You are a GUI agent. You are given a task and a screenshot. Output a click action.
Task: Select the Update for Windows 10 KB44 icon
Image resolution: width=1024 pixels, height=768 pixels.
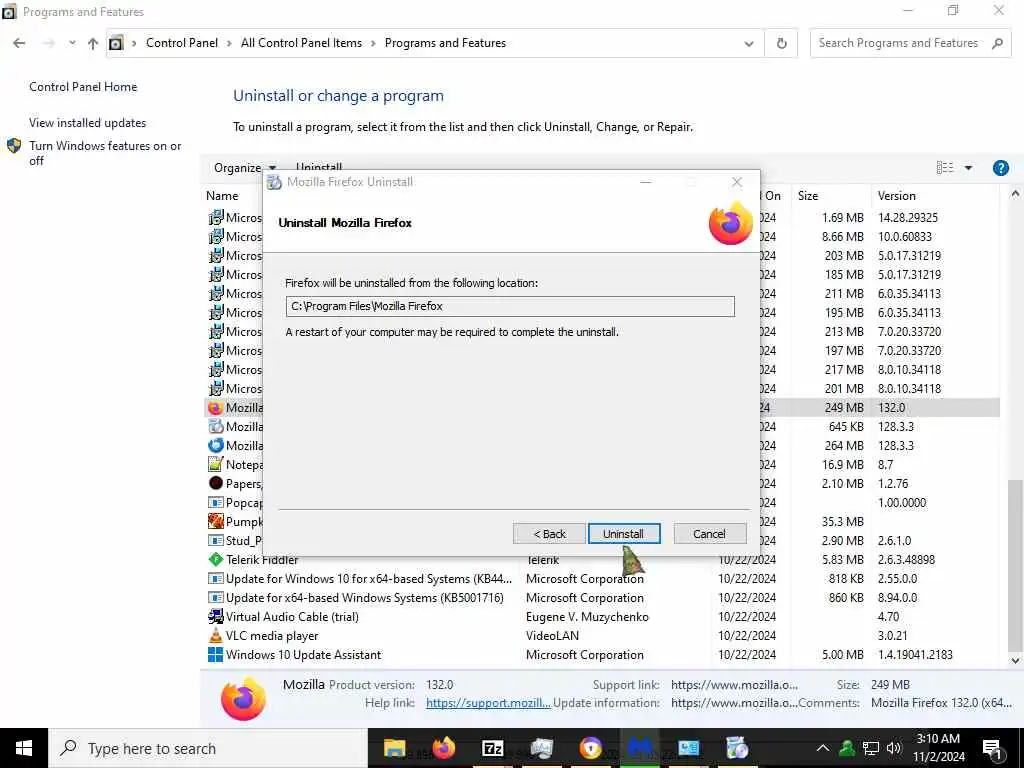[216, 579]
